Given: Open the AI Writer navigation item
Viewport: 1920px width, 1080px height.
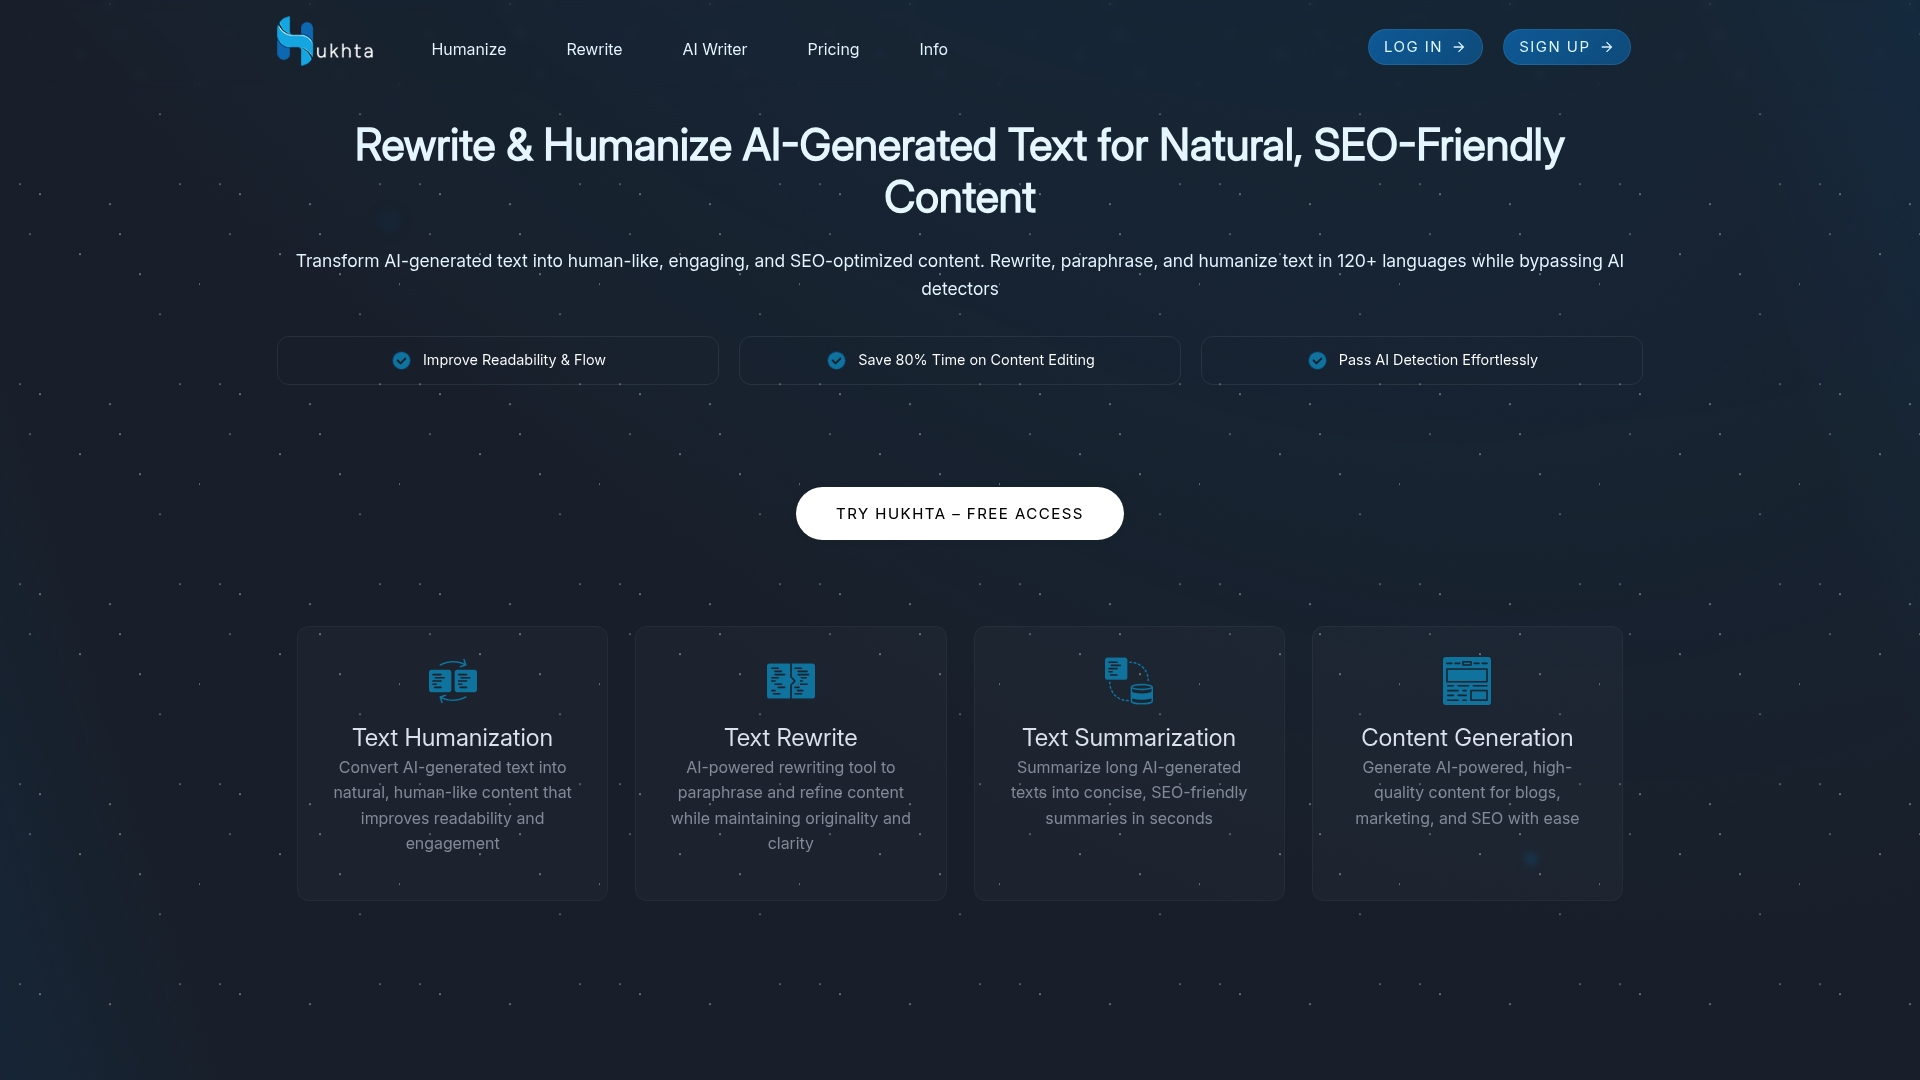Looking at the screenshot, I should click(714, 49).
